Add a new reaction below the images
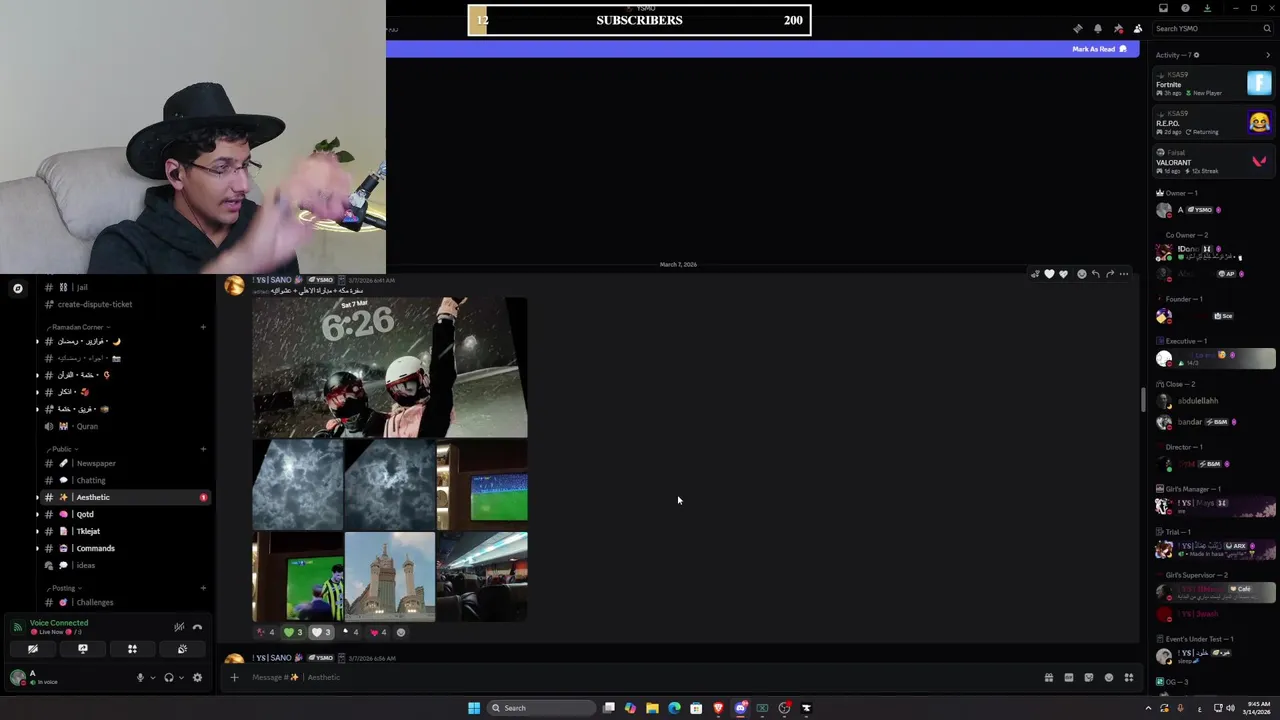The height and width of the screenshot is (720, 1280). [401, 632]
